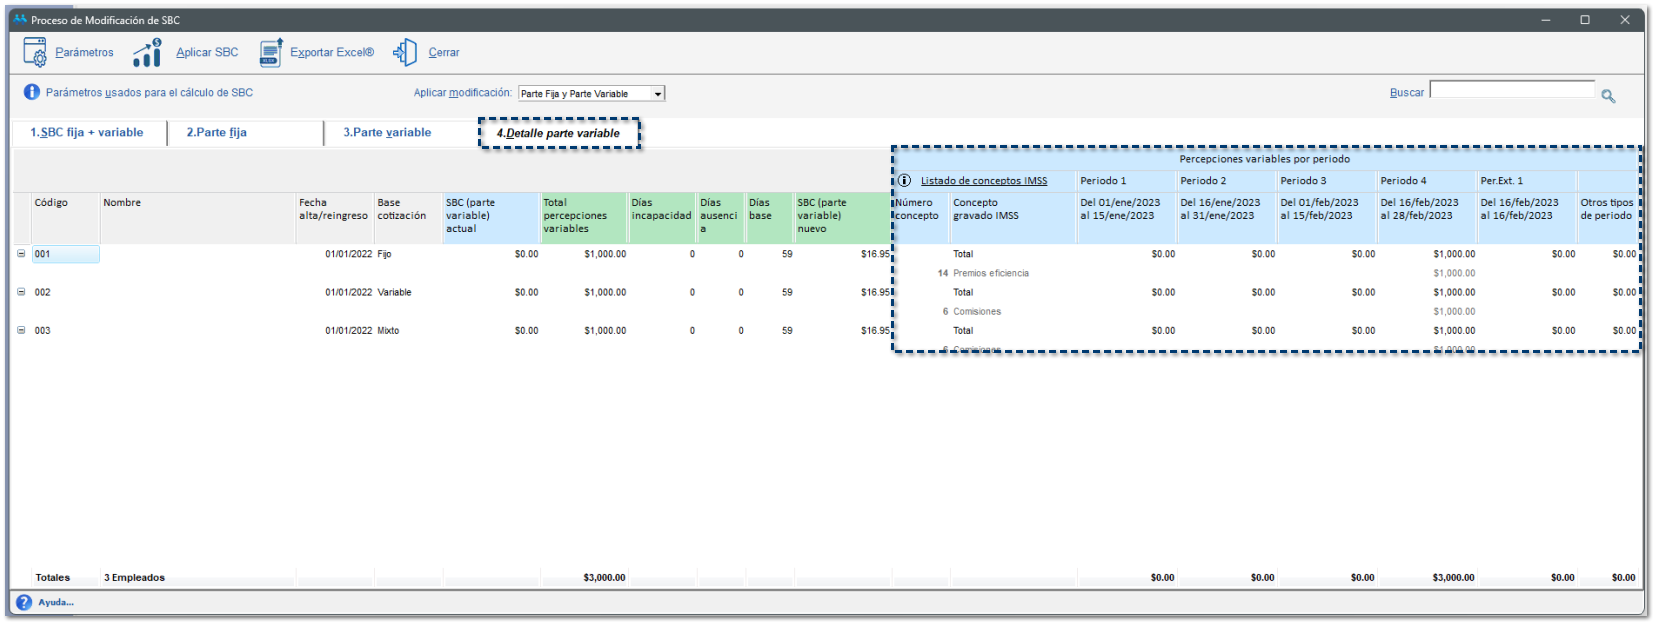Click the Ayuda question mark icon

click(x=24, y=602)
